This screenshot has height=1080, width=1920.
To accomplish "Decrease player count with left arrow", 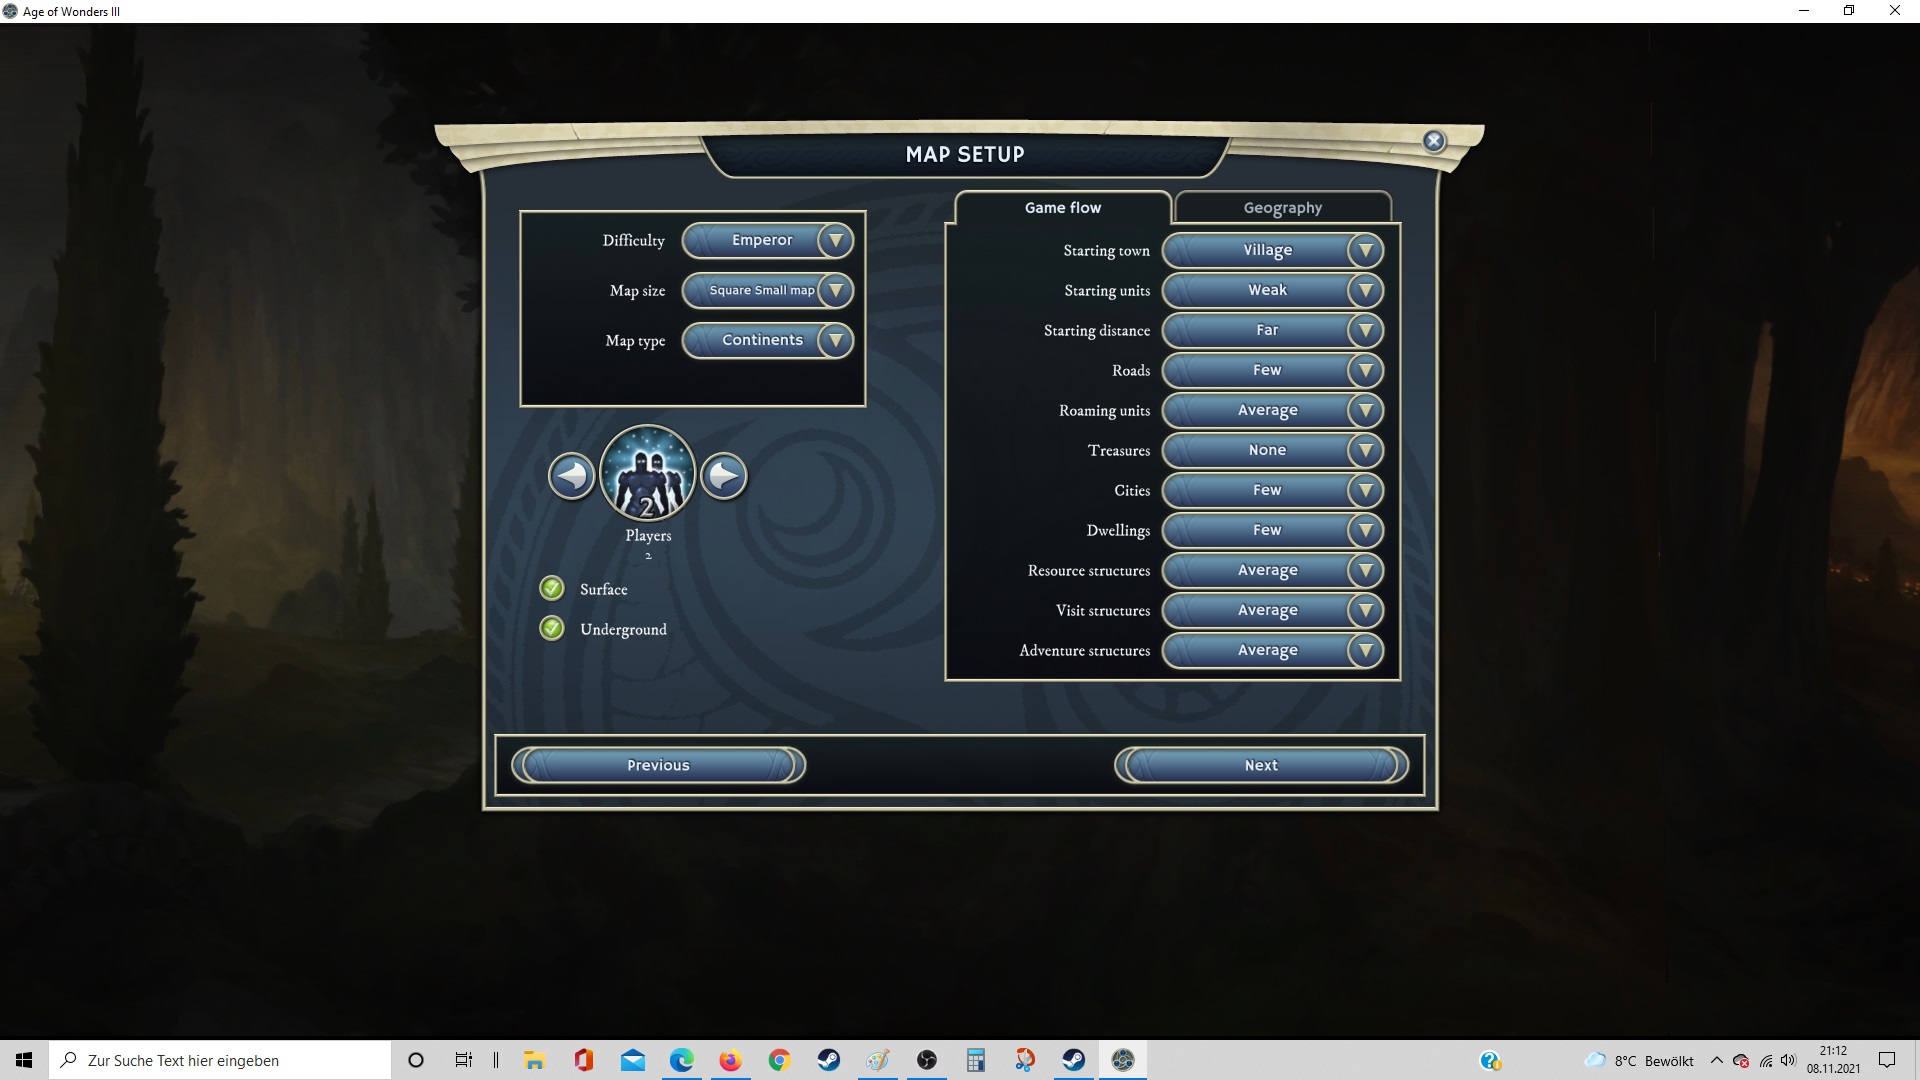I will tap(572, 476).
